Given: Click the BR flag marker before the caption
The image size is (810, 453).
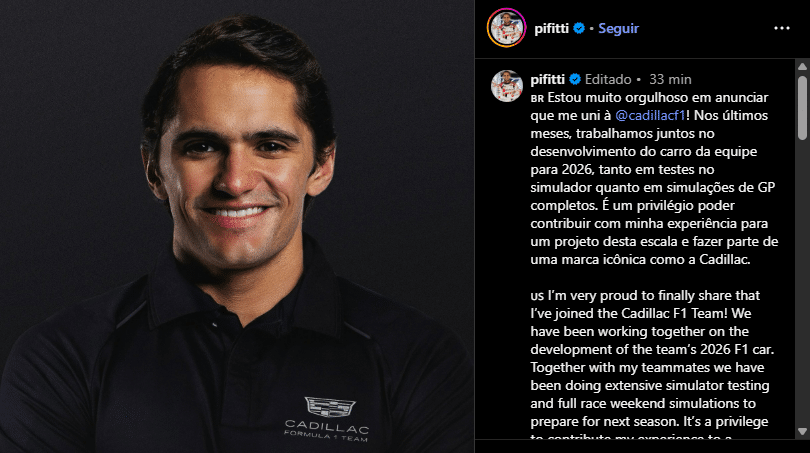Looking at the screenshot, I should point(537,99).
